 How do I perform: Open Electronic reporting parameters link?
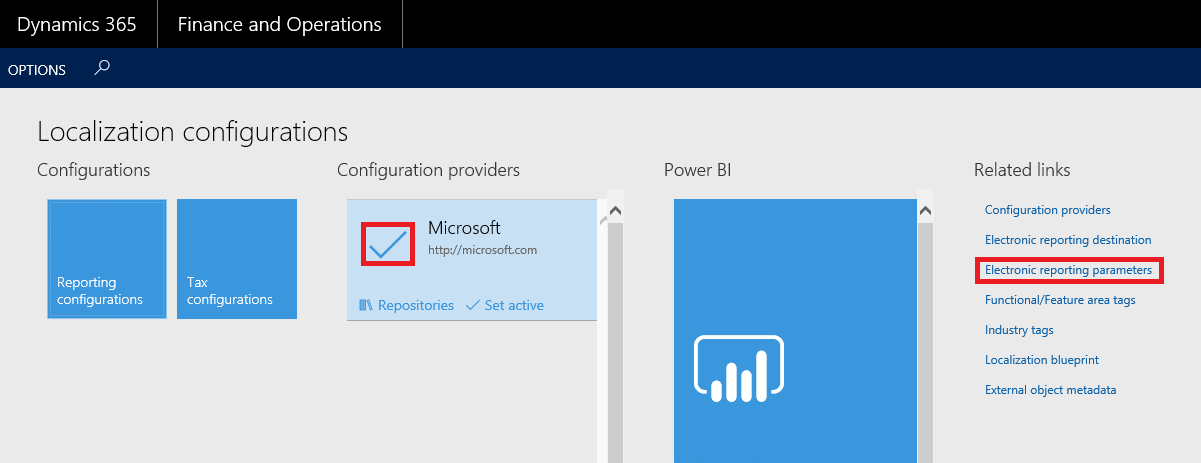1068,270
